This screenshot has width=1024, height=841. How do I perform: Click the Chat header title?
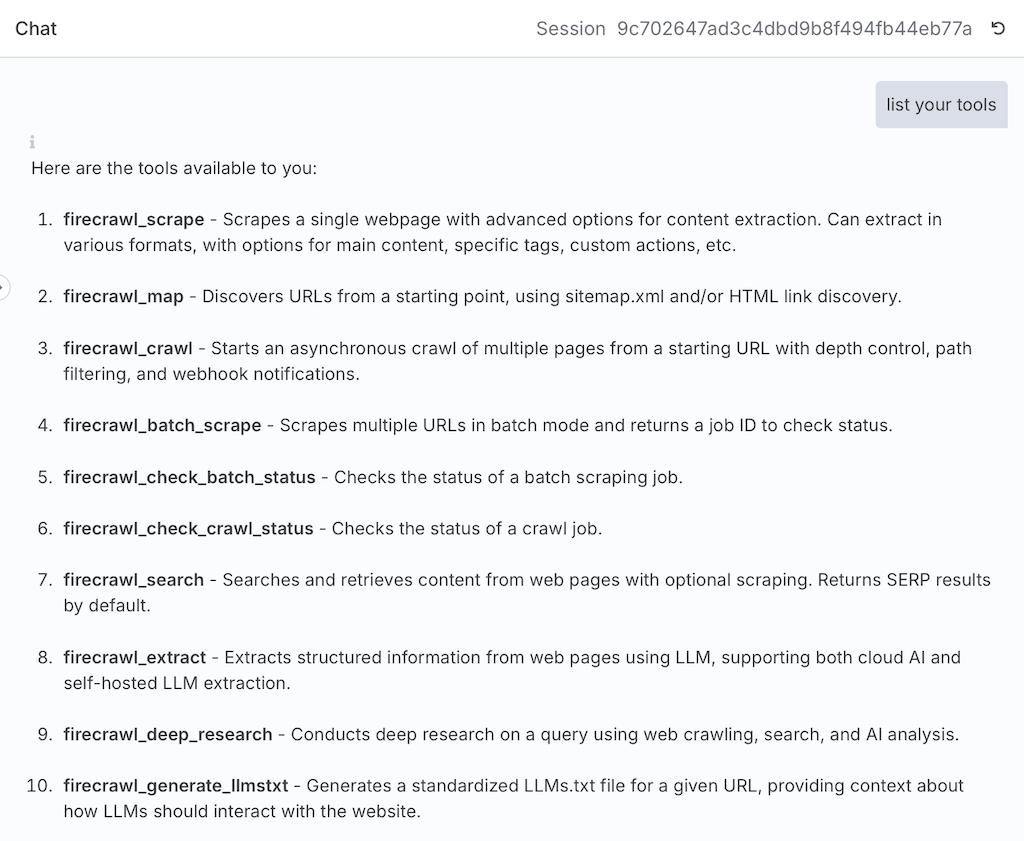click(36, 29)
